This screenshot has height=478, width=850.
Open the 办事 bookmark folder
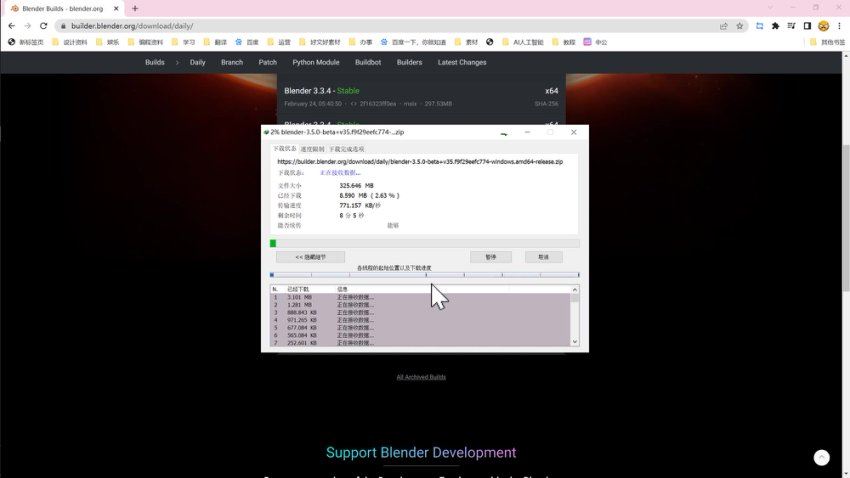click(x=360, y=42)
